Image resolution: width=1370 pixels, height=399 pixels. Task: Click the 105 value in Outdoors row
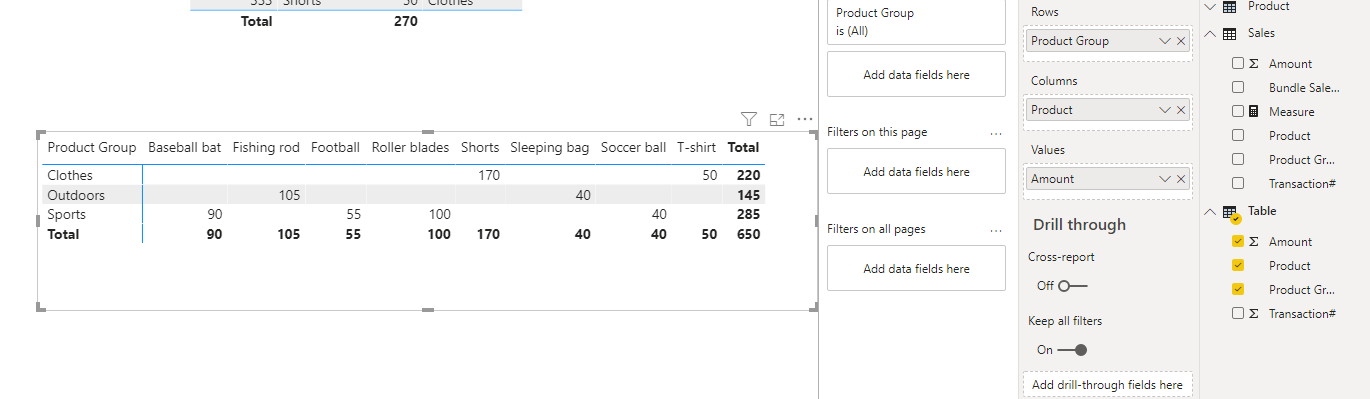289,195
